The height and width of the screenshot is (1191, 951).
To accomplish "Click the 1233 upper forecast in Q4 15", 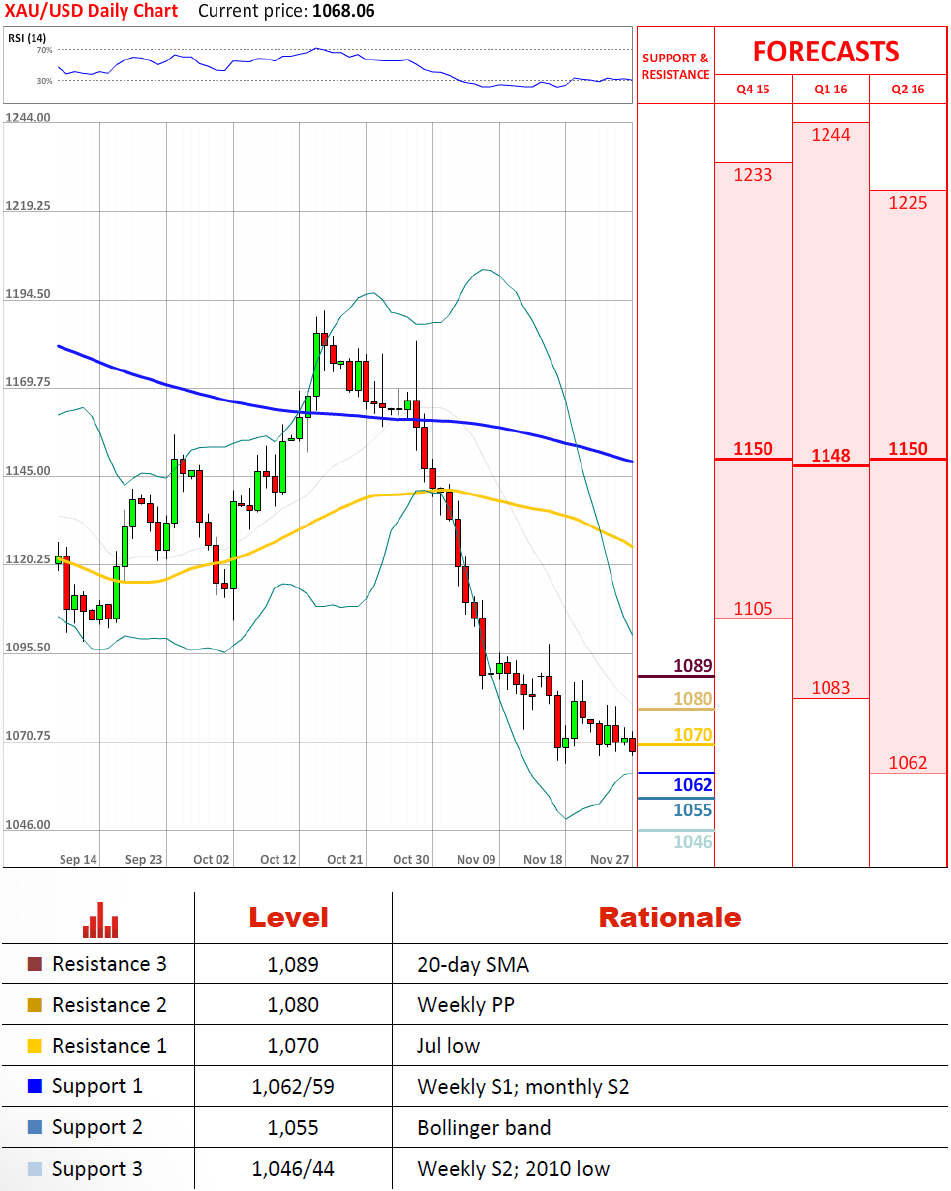I will (753, 175).
